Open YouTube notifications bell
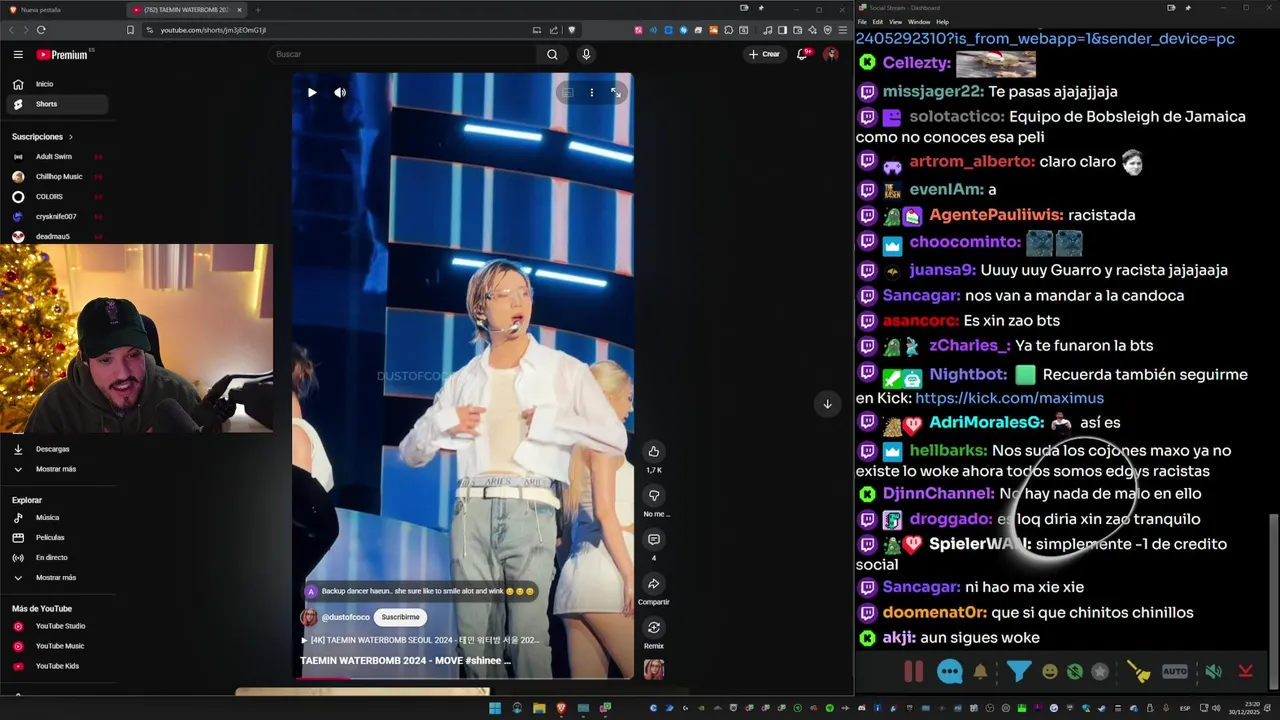The width and height of the screenshot is (1280, 720). [802, 54]
